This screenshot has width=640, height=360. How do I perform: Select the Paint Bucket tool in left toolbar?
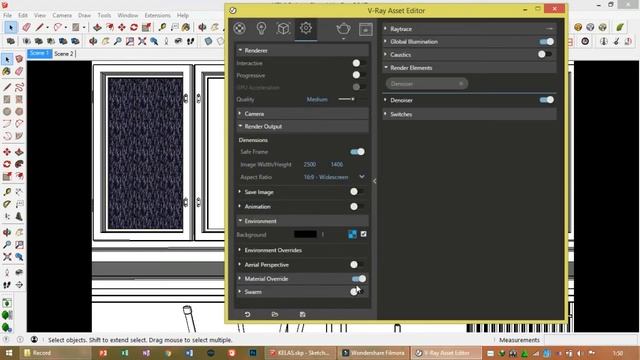coord(7,71)
